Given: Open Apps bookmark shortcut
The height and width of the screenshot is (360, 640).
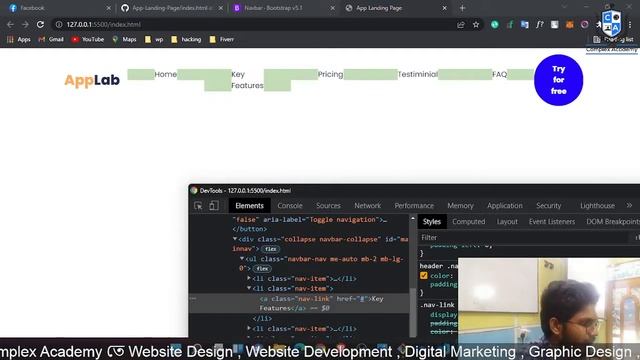Looking at the screenshot, I should (x=19, y=40).
